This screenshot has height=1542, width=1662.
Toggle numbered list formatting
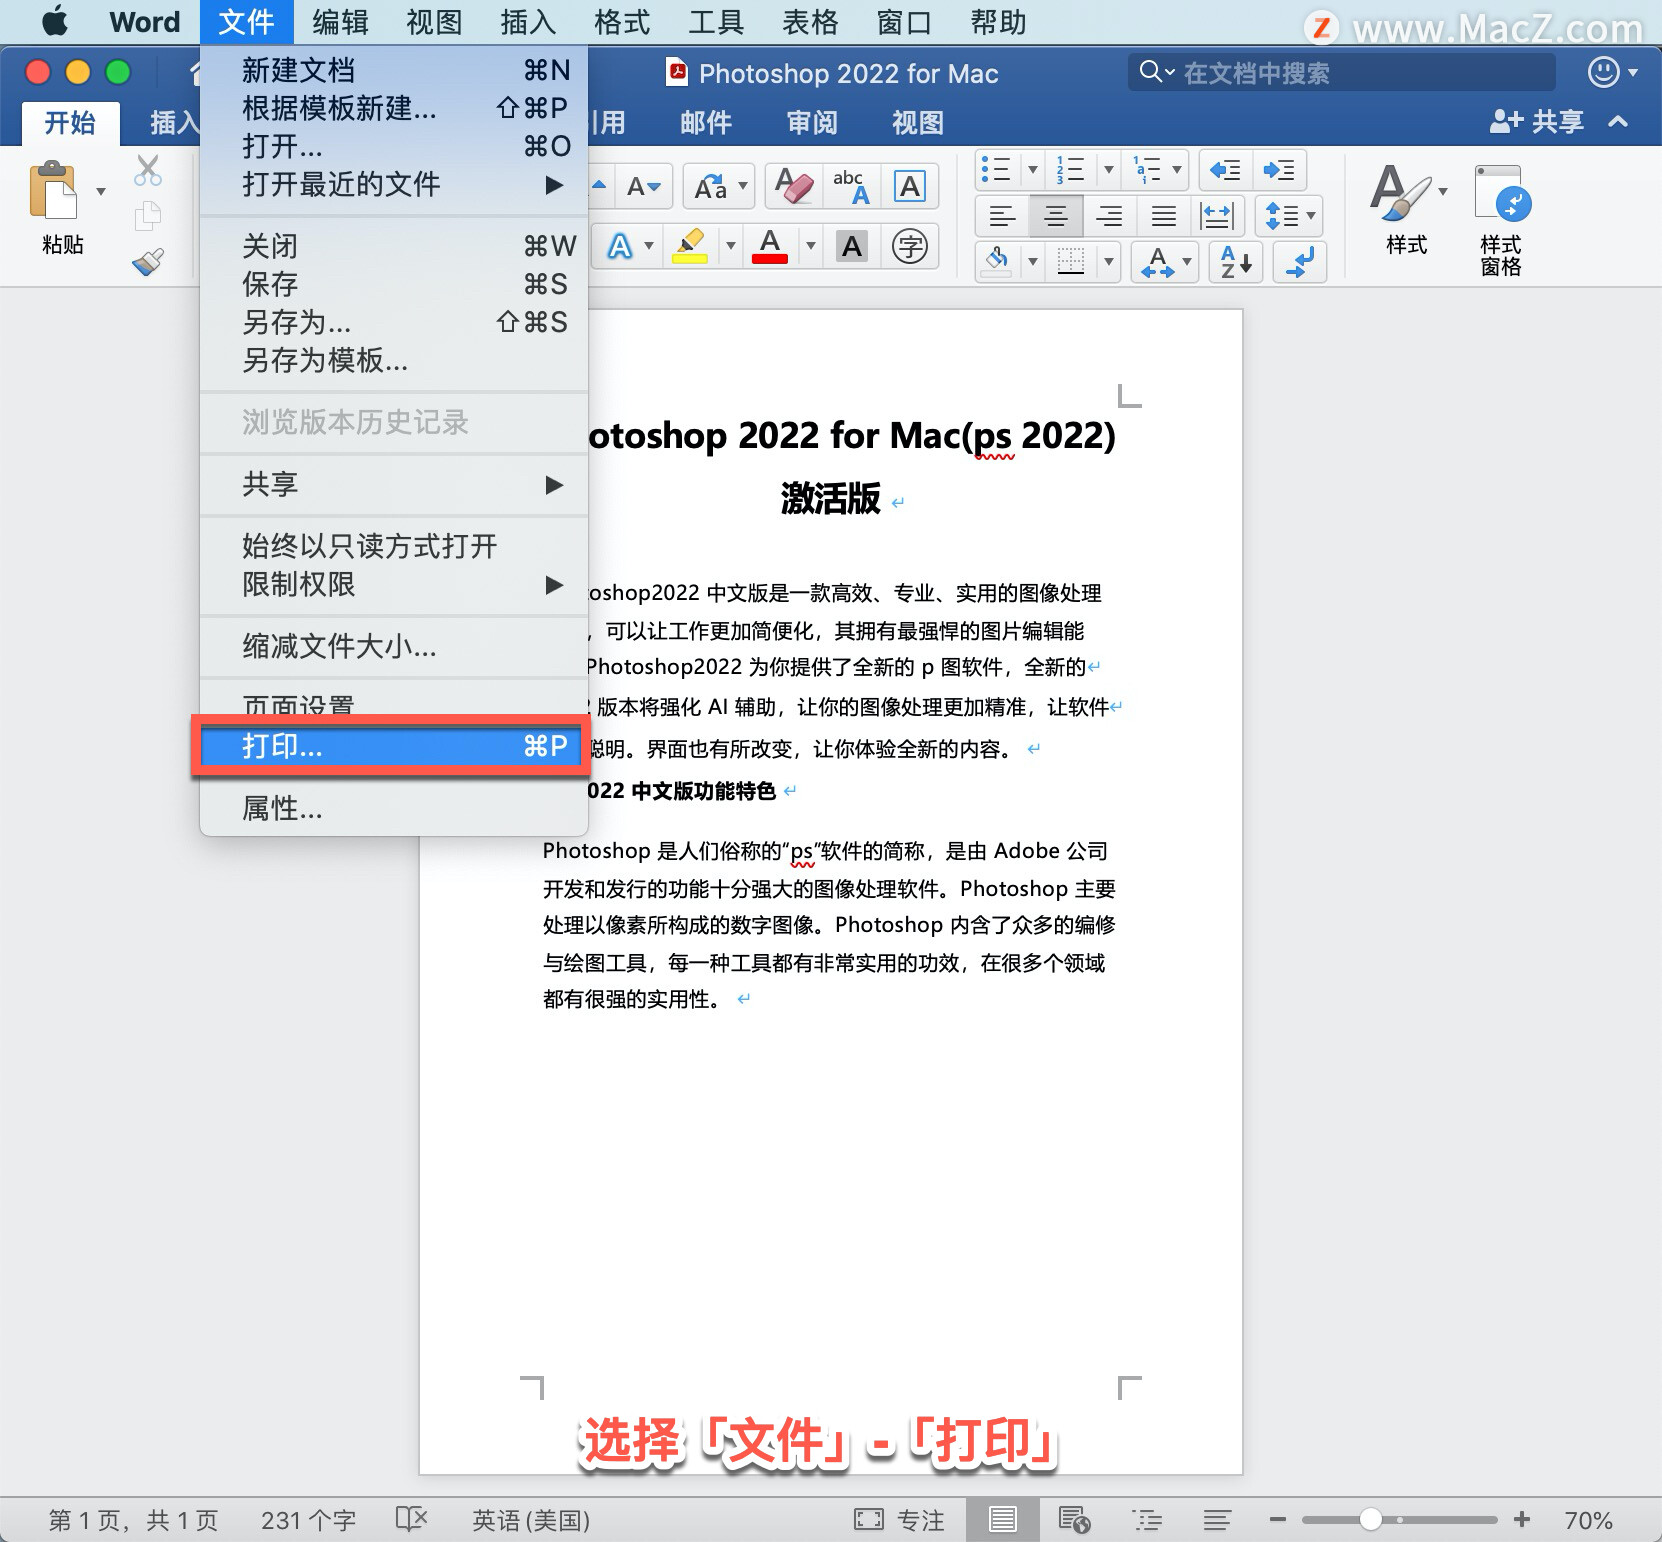click(x=1070, y=170)
